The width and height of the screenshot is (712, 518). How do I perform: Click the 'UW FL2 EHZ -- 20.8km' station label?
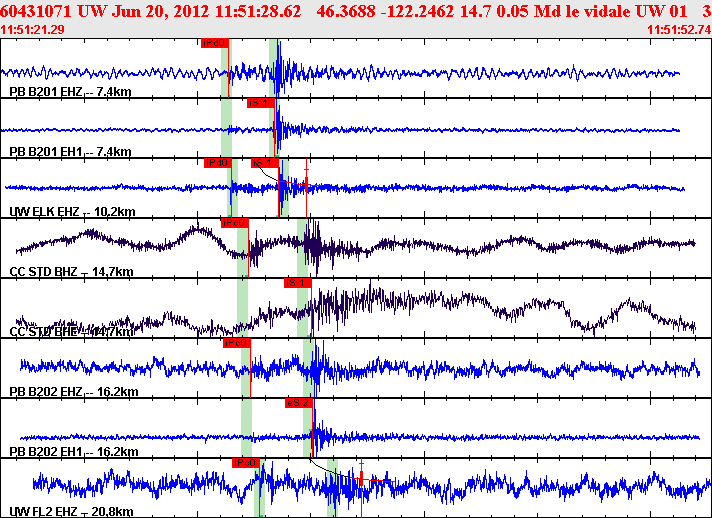(x=71, y=512)
